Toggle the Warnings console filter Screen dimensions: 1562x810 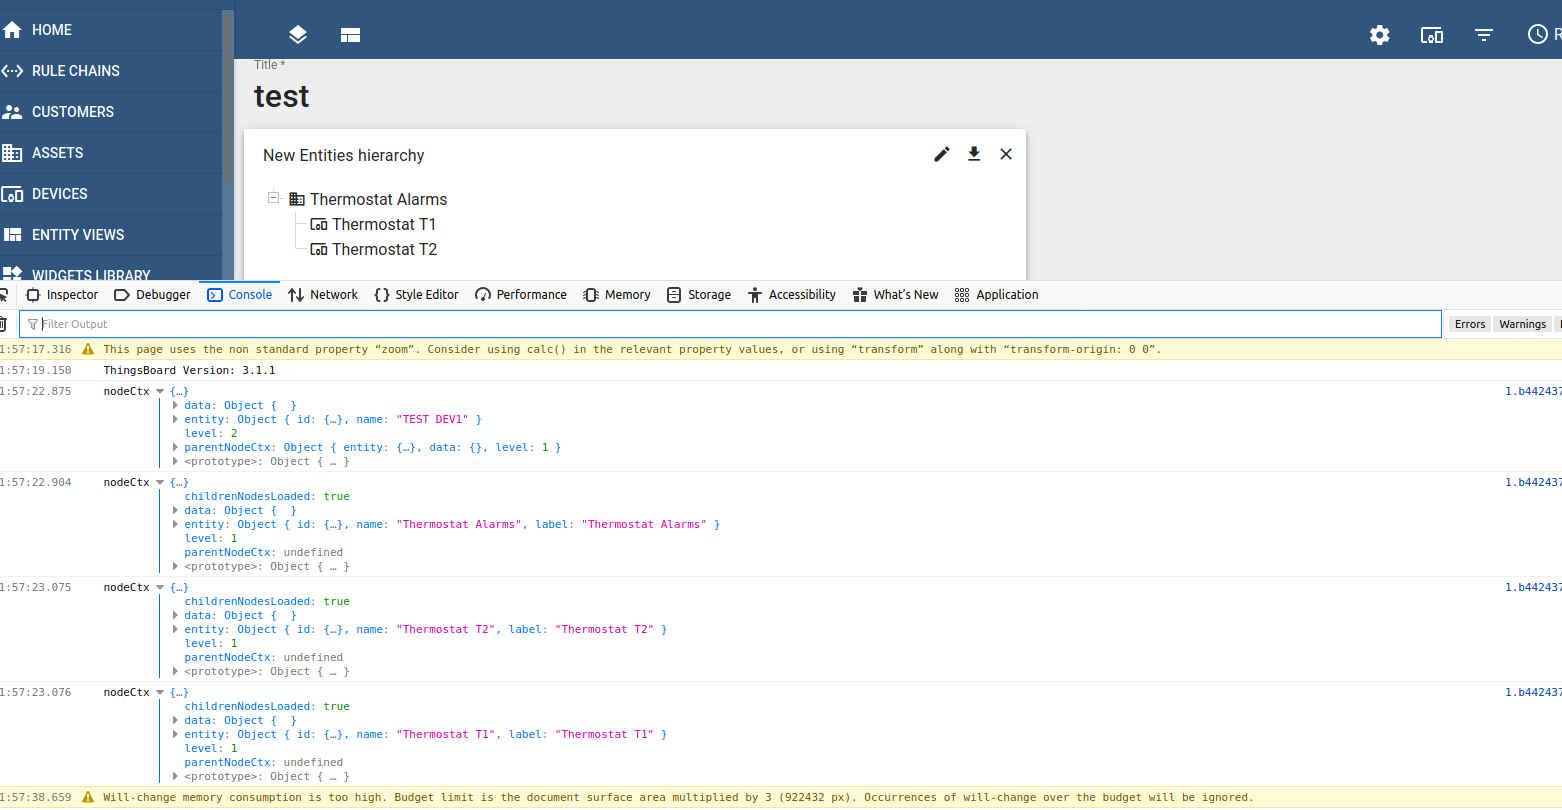tap(1522, 323)
